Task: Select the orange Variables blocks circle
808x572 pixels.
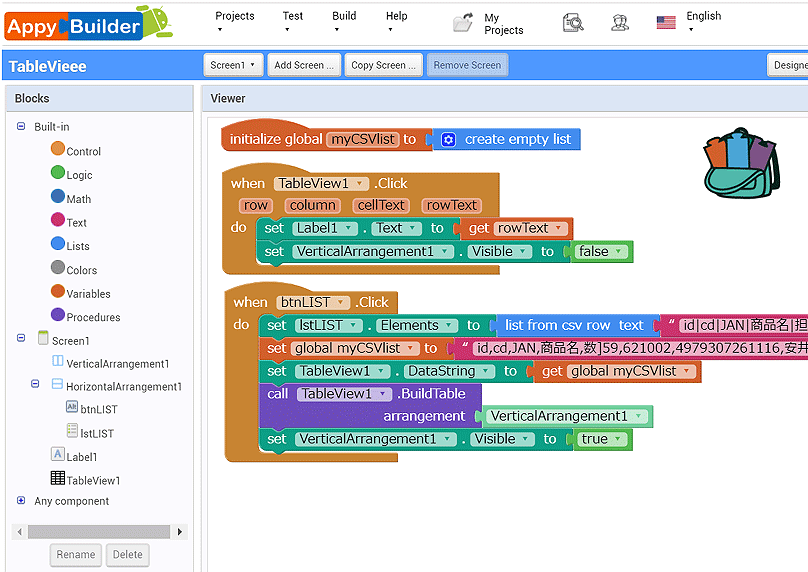Action: [58, 291]
